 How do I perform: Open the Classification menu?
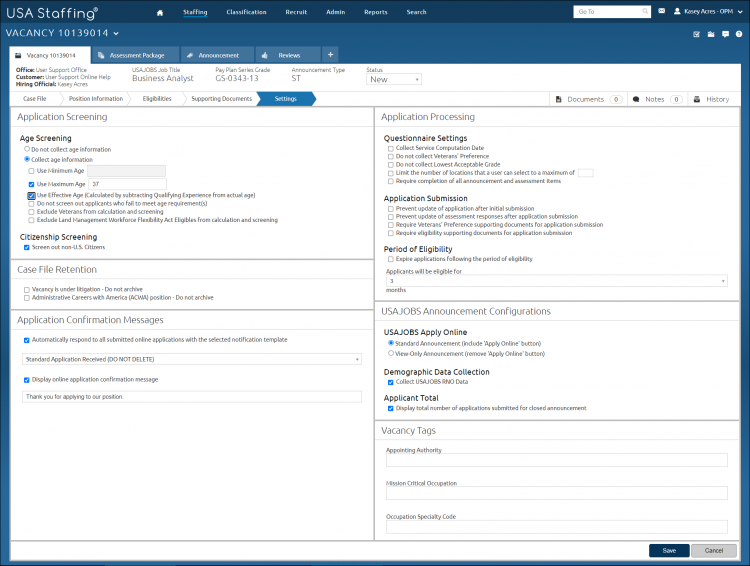click(x=246, y=12)
